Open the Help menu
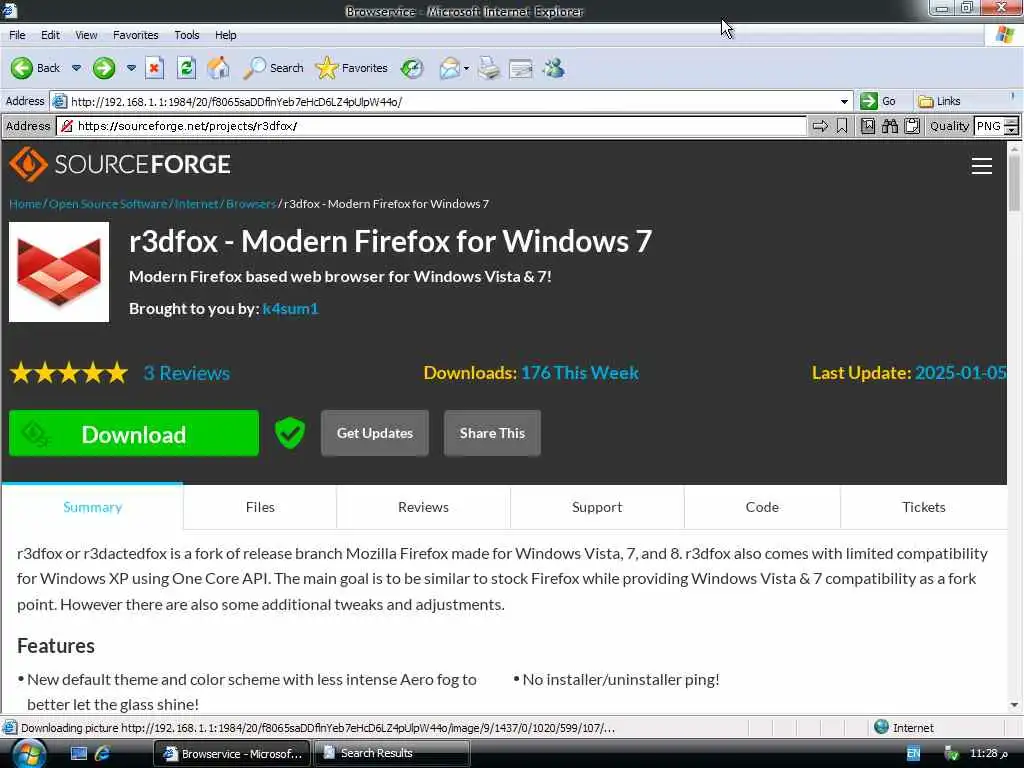This screenshot has height=768, width=1024. 225,35
